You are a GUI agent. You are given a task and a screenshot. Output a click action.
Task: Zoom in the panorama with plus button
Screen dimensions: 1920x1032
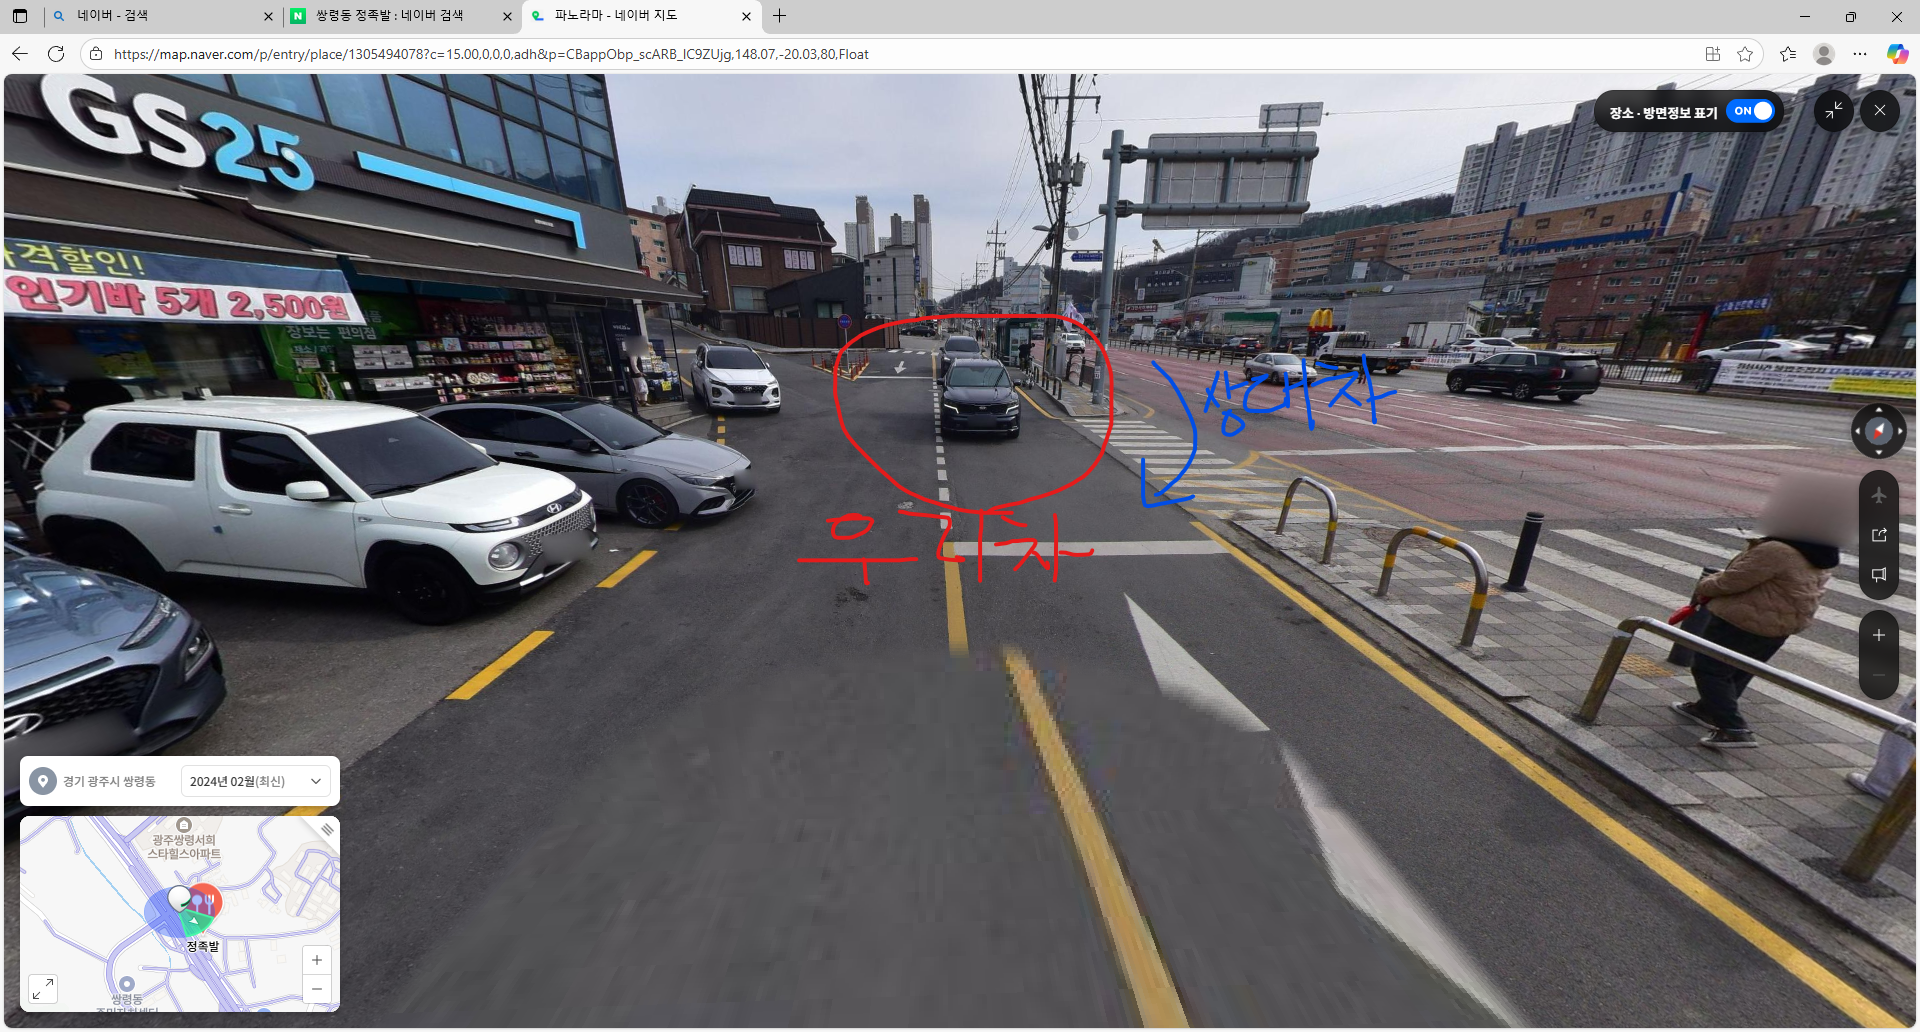pyautogui.click(x=1879, y=635)
